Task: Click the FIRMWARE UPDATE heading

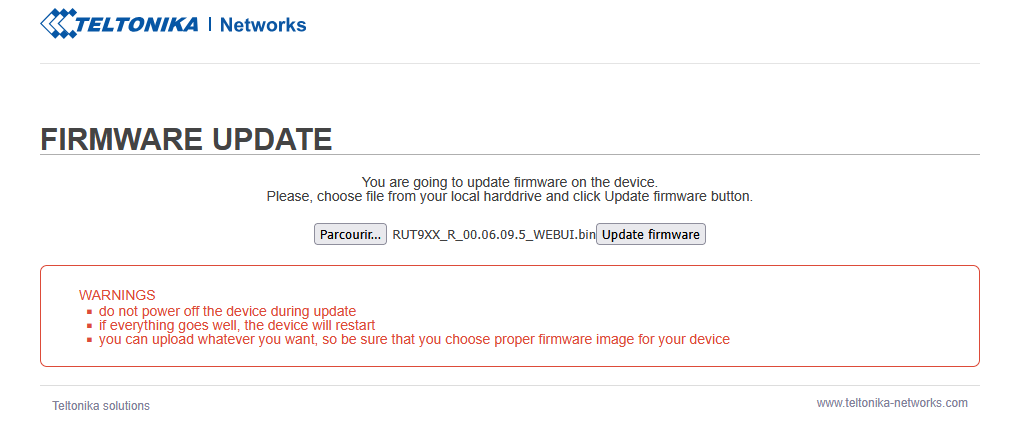Action: coord(186,140)
